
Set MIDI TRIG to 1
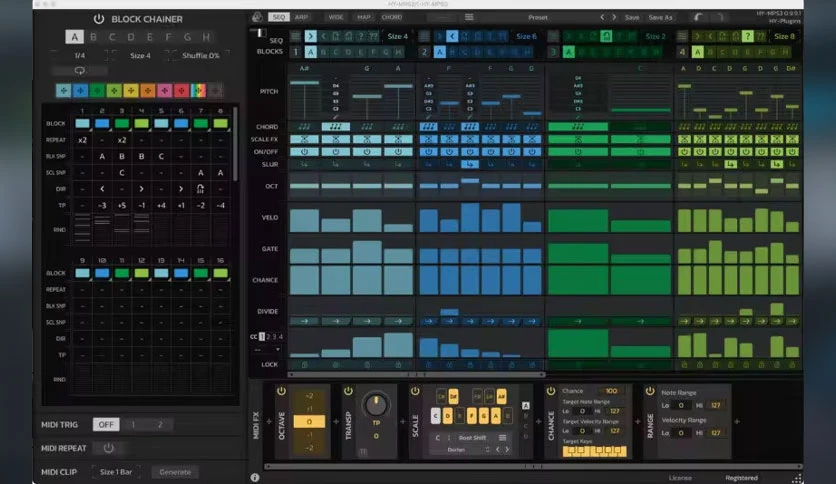[x=133, y=424]
